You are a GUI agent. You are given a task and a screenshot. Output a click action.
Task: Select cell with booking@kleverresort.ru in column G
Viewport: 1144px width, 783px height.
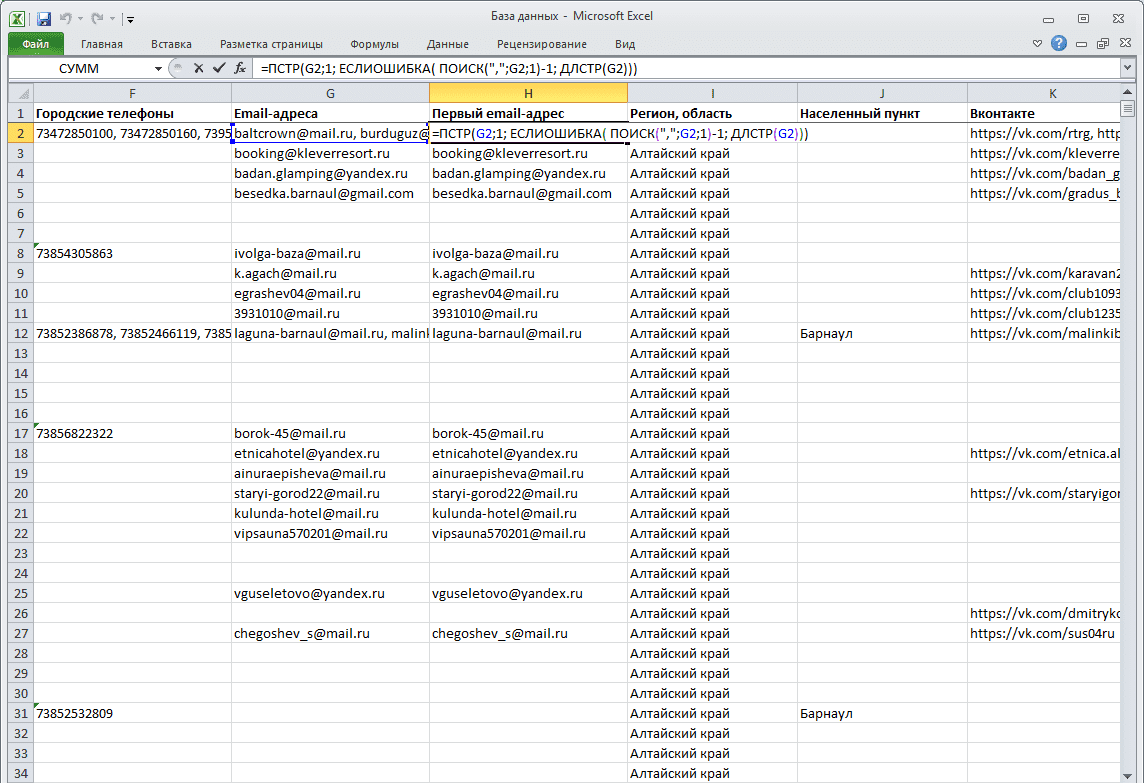coord(331,154)
